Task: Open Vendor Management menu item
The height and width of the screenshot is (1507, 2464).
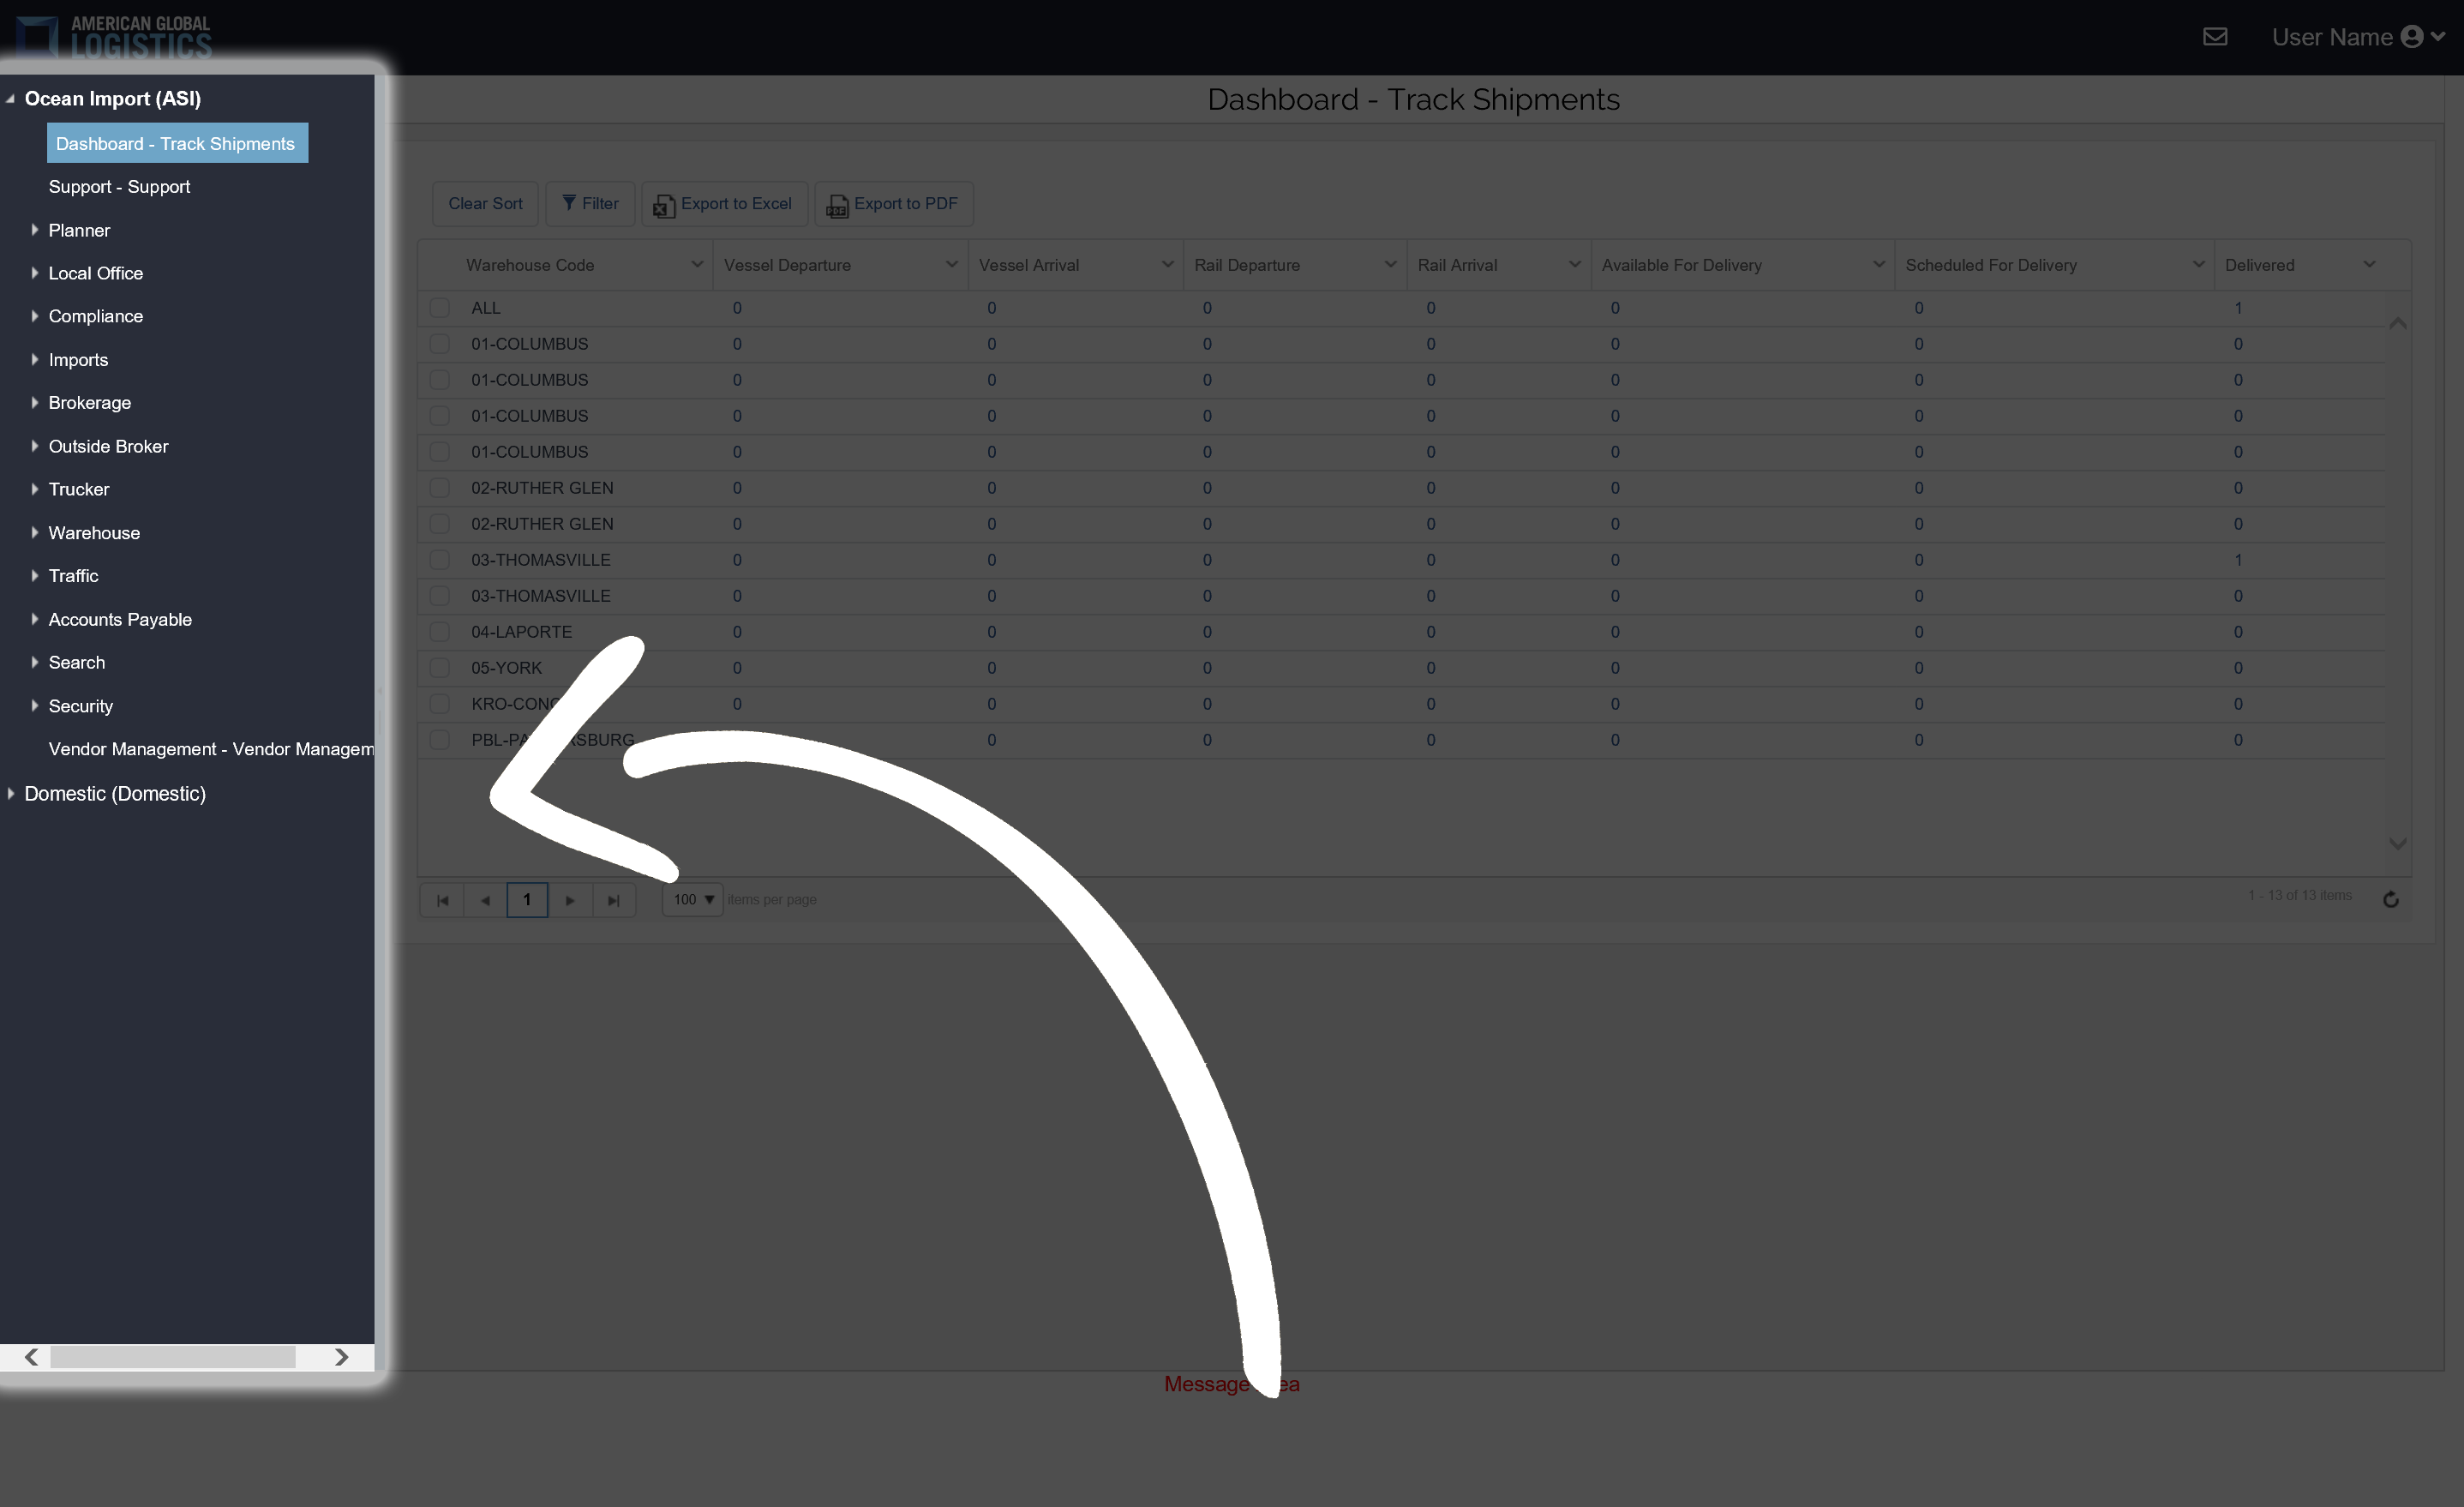Action: pyautogui.click(x=211, y=749)
